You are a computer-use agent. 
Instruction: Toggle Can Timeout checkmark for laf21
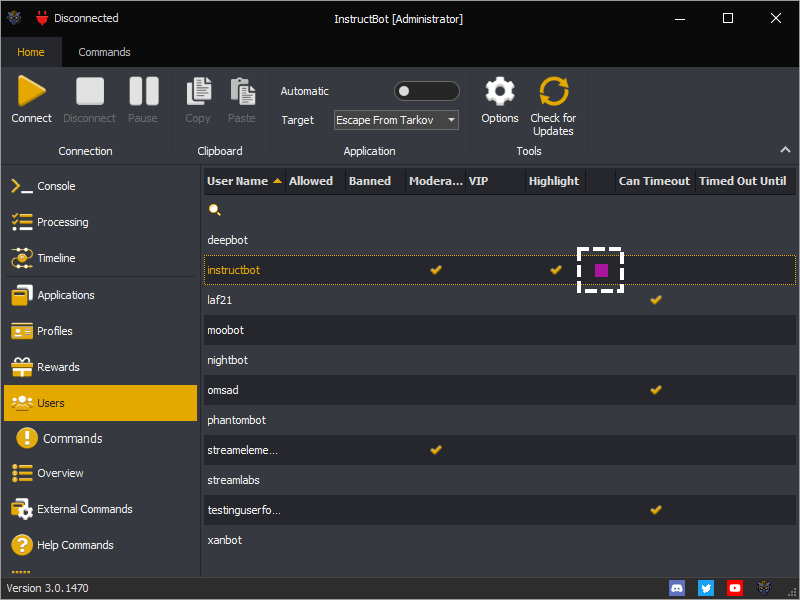click(655, 300)
